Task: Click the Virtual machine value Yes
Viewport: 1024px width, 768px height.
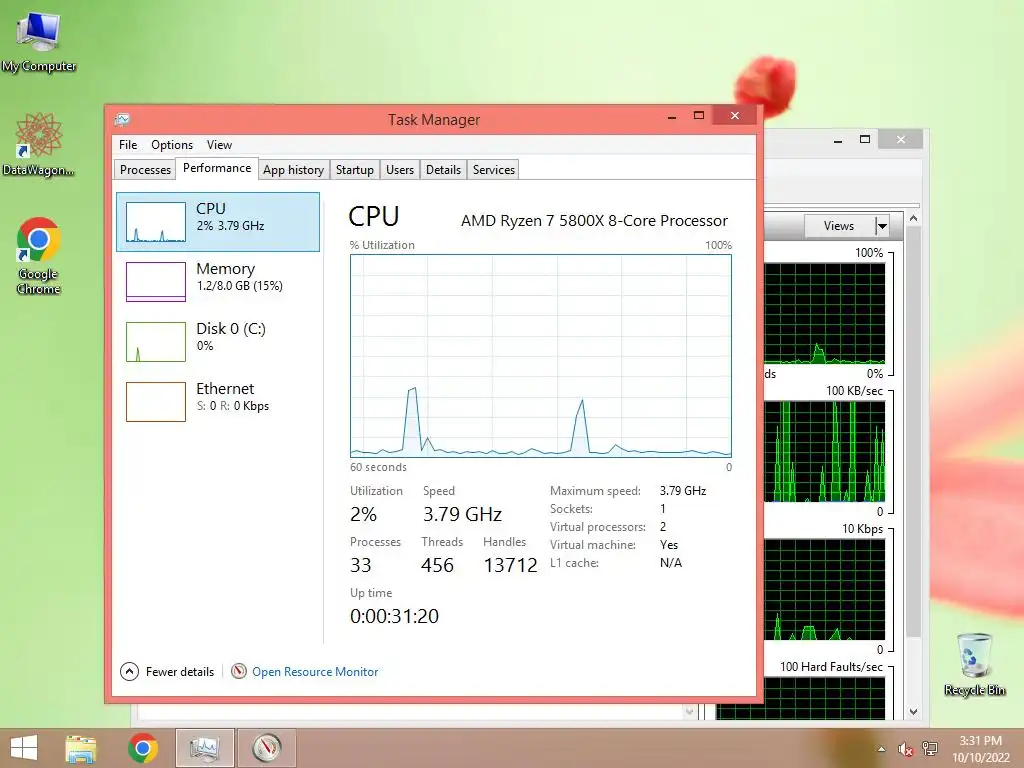Action: [x=669, y=545]
